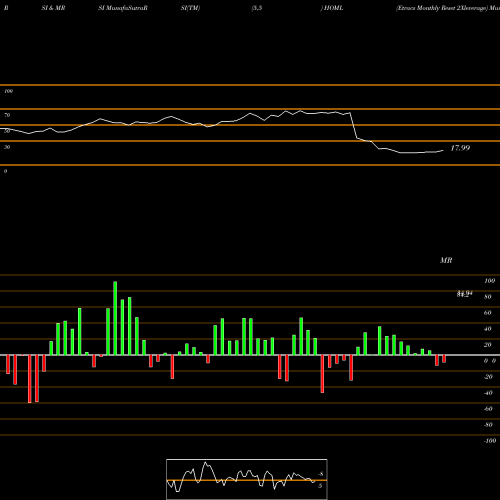This screenshot has width=500, height=500.
Task: Open the mini oscillator chart thumbnail
Action: click(x=247, y=479)
